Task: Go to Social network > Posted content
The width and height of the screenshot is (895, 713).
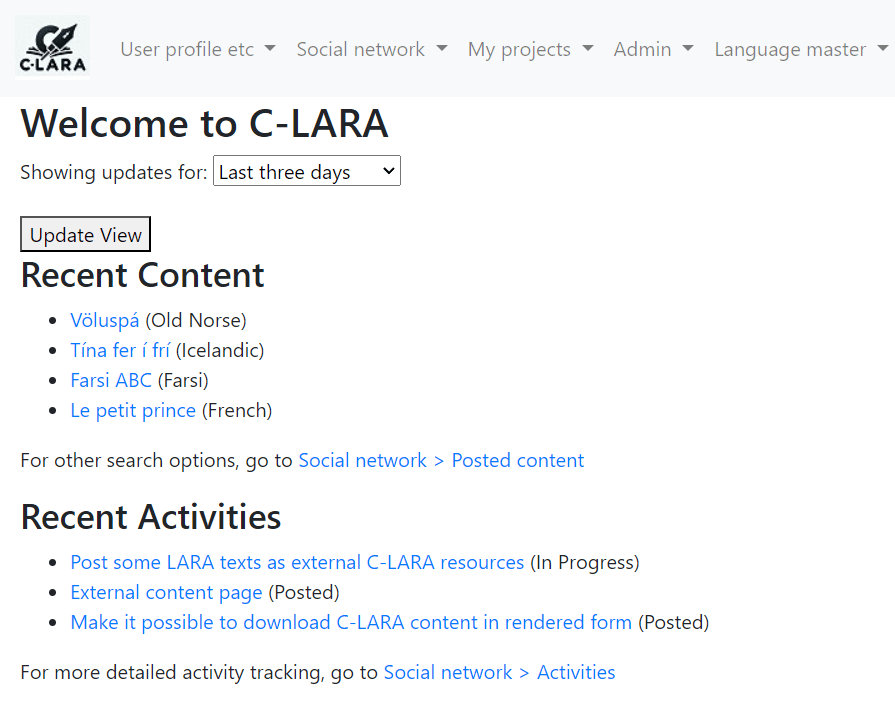Action: 441,460
